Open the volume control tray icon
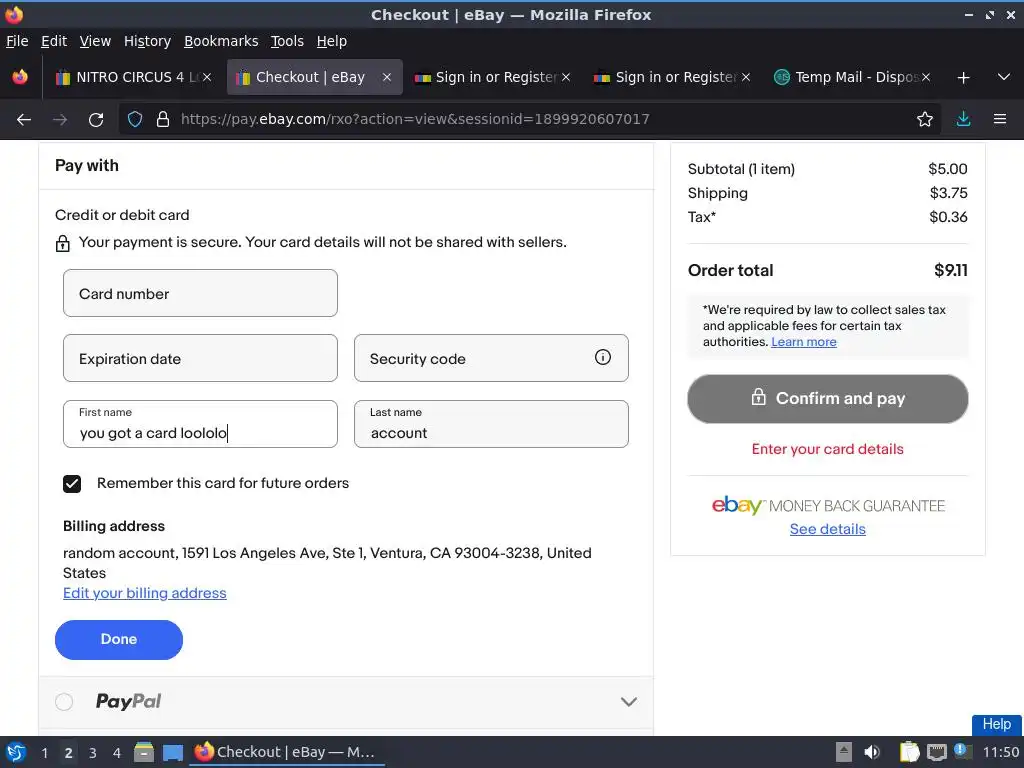Screen dimensions: 1024x768 872,752
